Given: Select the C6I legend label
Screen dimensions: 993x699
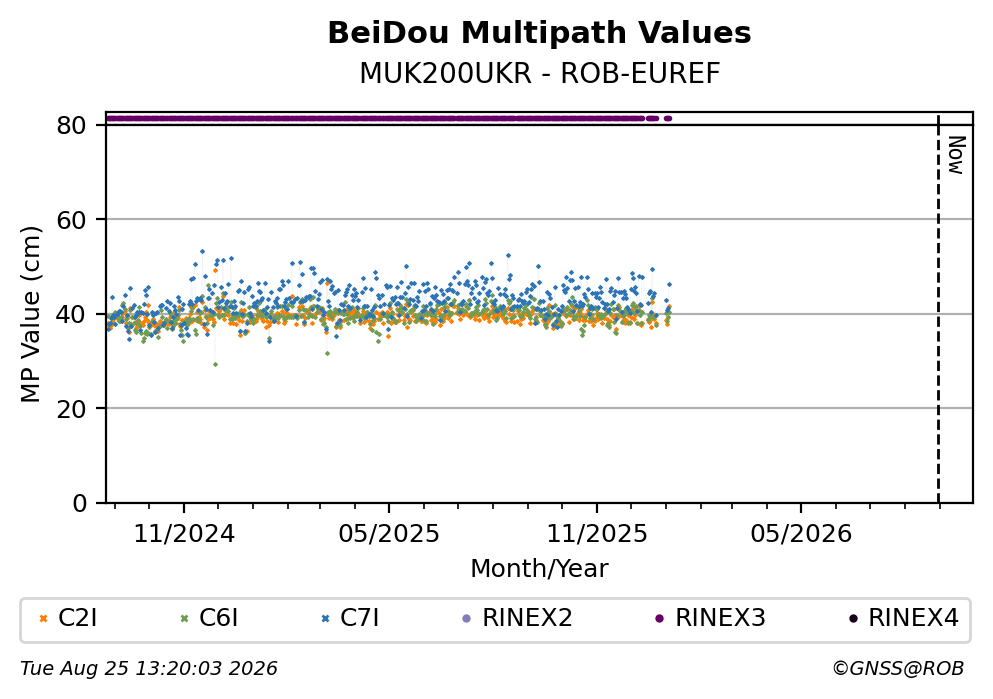Looking at the screenshot, I should (x=218, y=618).
